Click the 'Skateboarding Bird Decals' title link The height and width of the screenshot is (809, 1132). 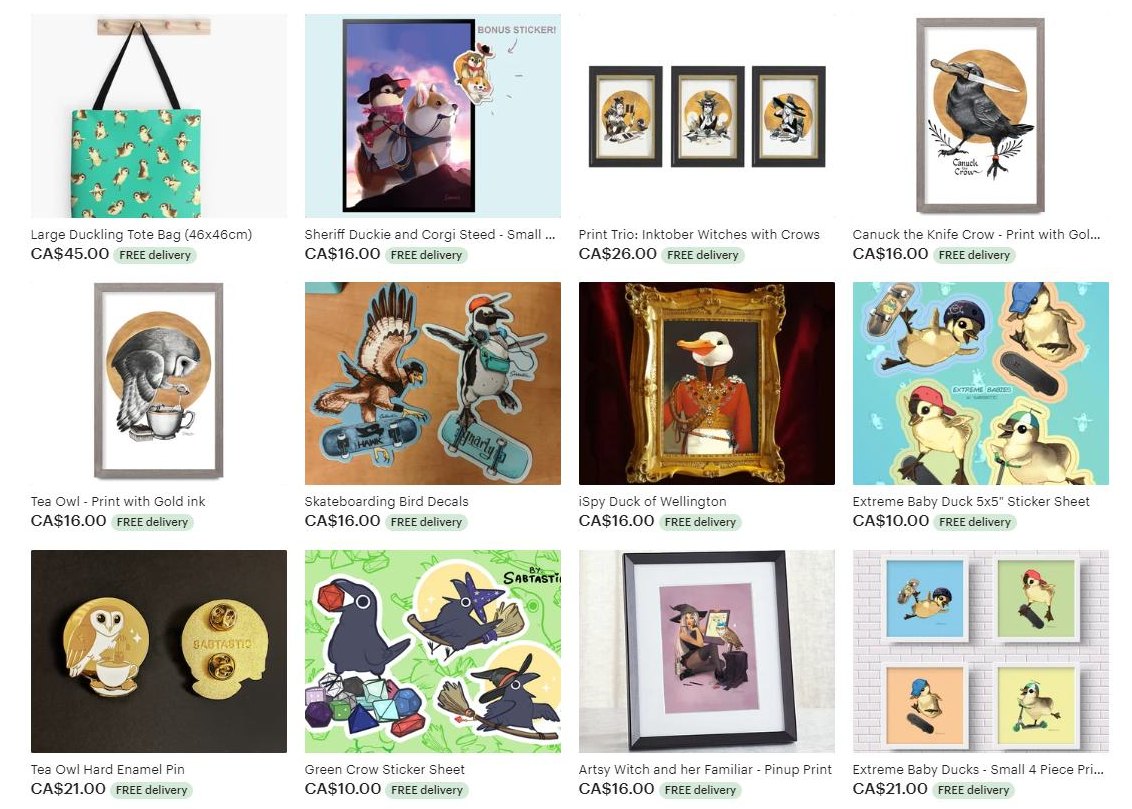coord(386,502)
